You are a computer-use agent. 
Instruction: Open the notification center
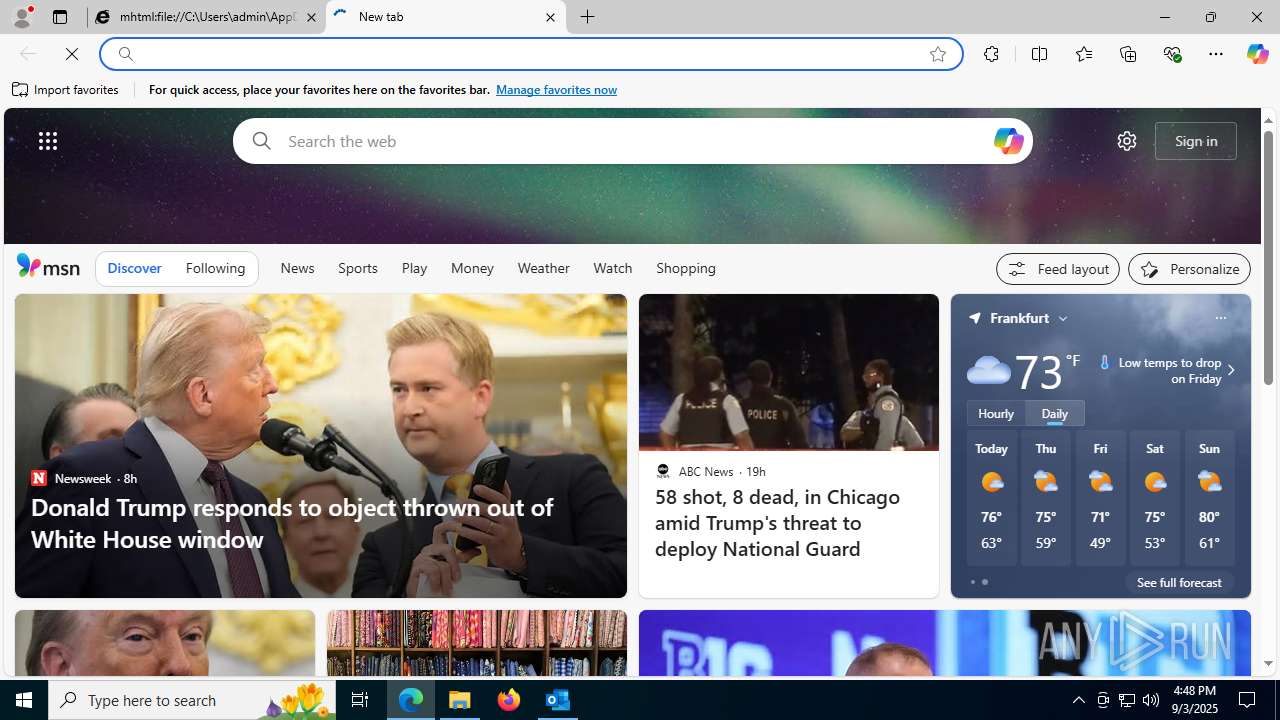tap(1248, 700)
